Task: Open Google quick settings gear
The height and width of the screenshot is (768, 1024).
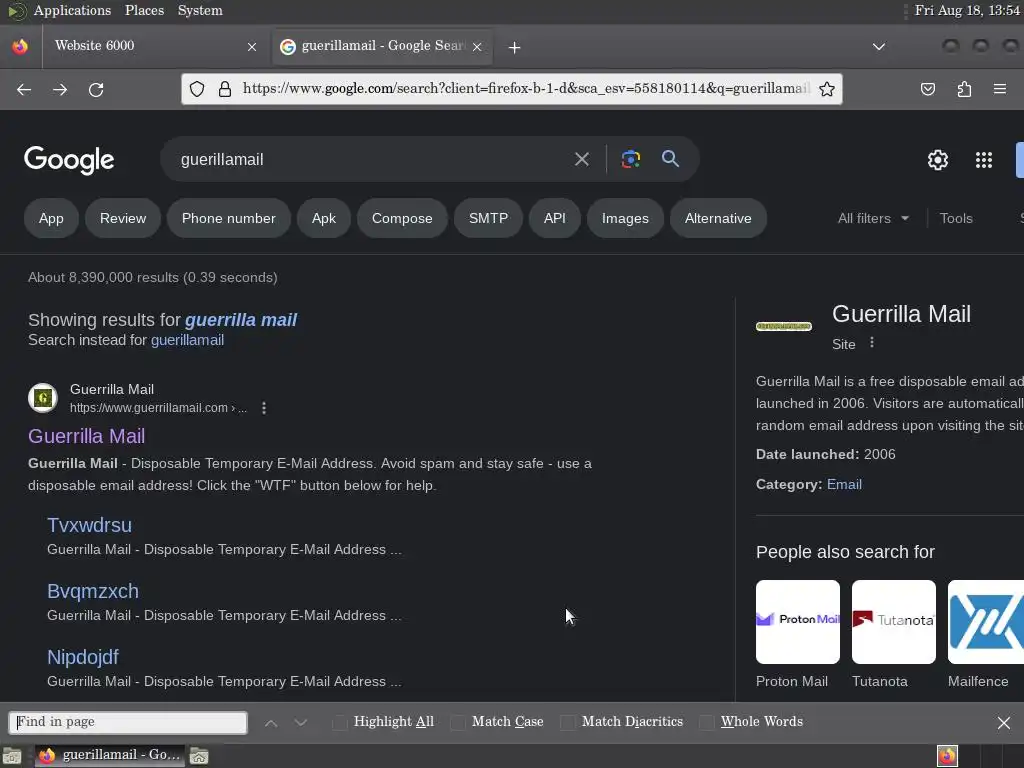Action: [938, 159]
